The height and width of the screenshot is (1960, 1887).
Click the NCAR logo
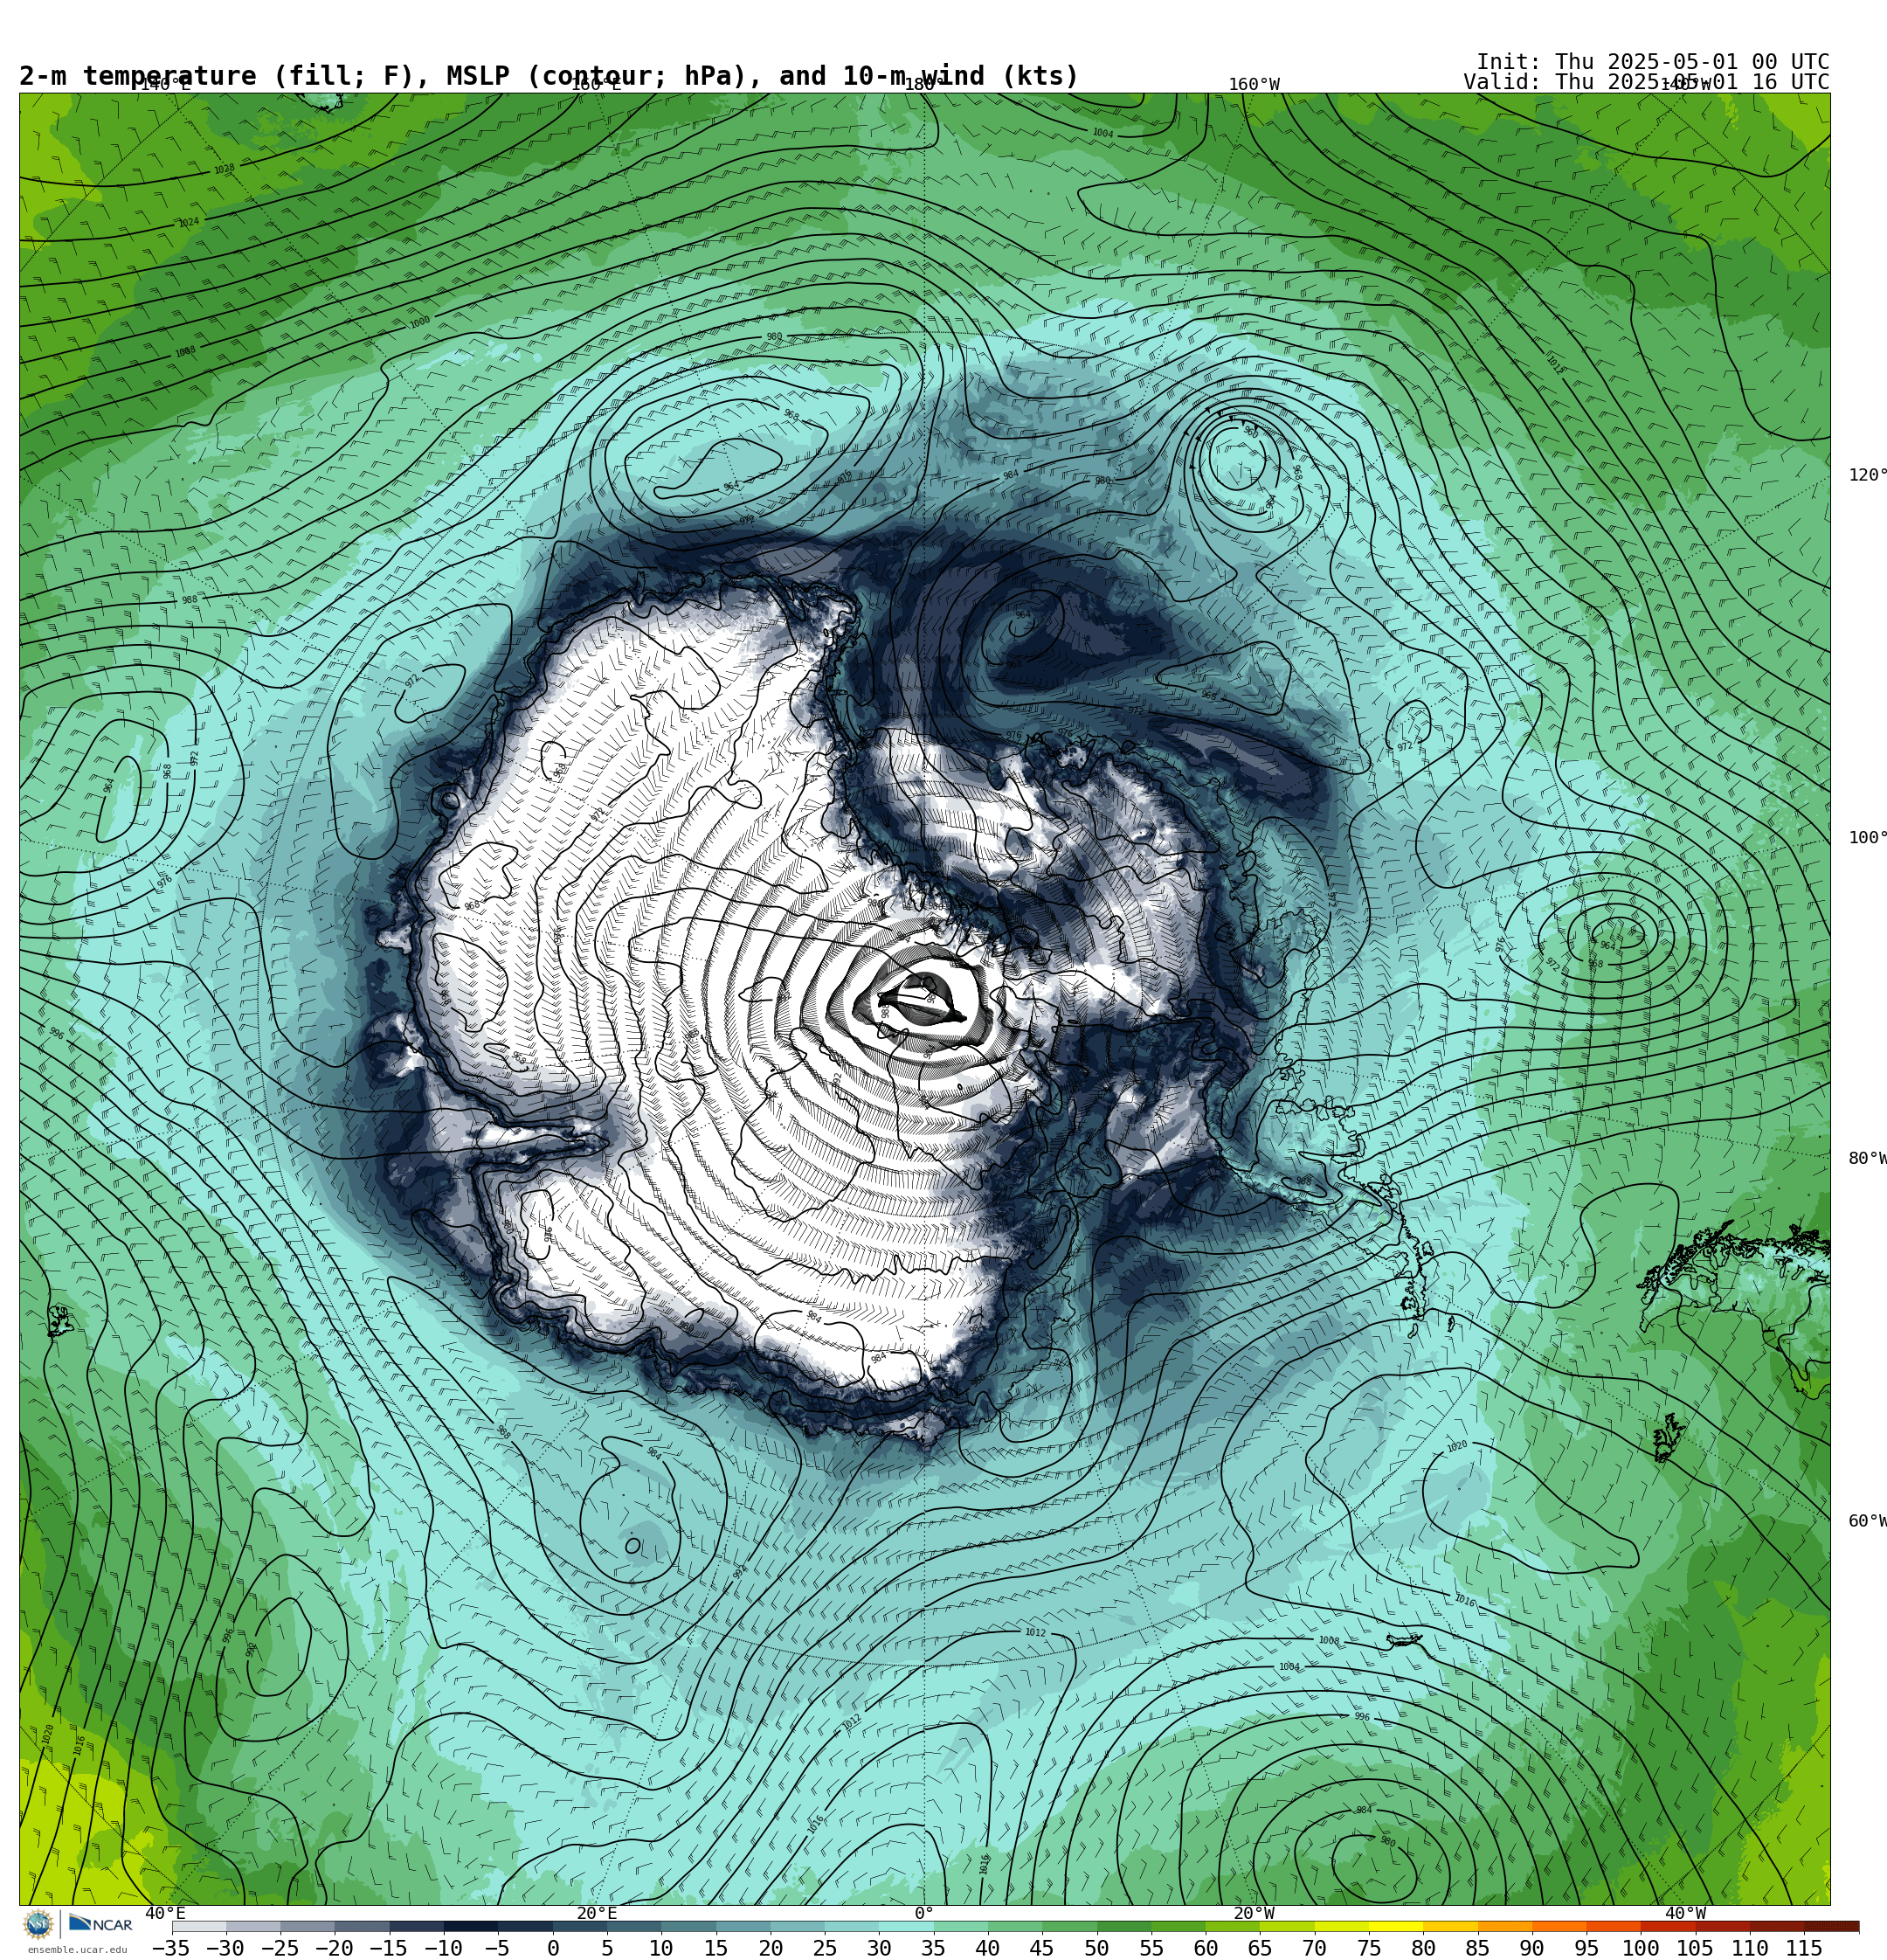click(x=100, y=1924)
